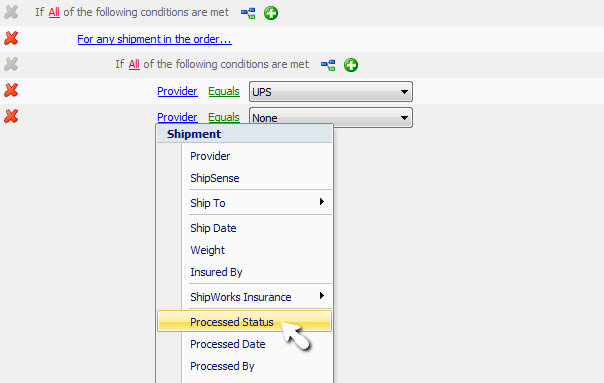Open 'For any shipment in the order…' link

click(154, 39)
